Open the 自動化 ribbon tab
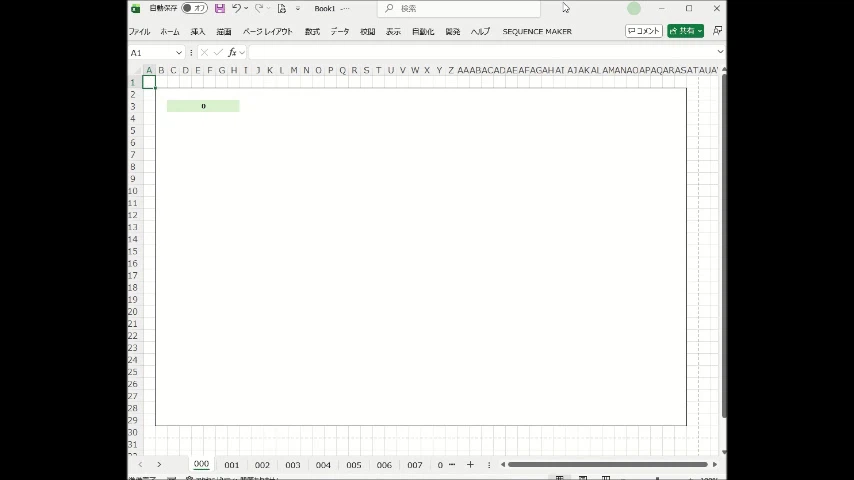The height and width of the screenshot is (480, 854). click(423, 32)
